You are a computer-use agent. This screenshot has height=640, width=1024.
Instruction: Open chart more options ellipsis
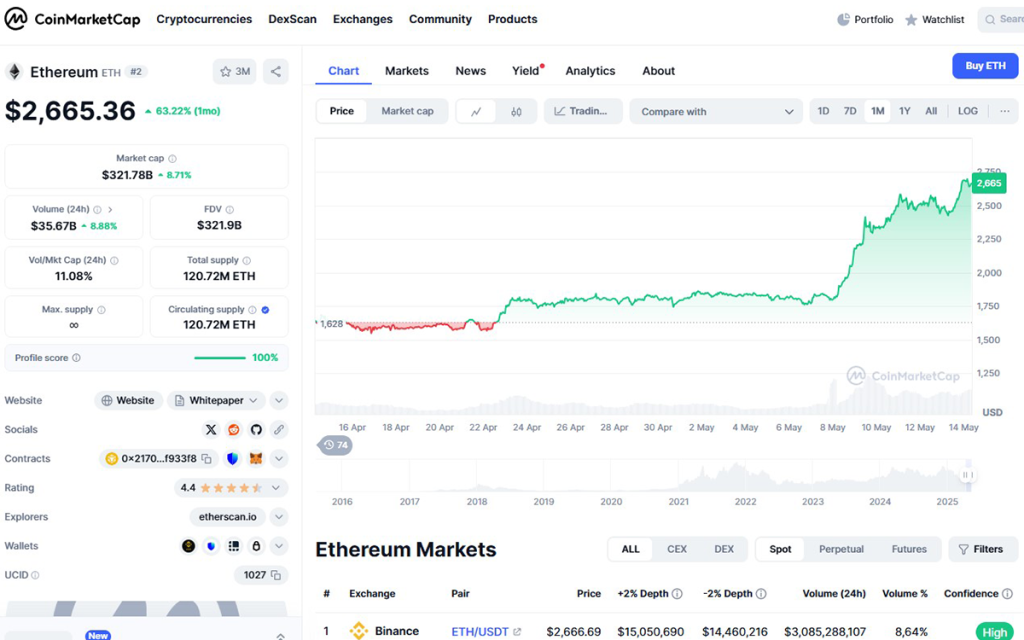click(x=1004, y=111)
